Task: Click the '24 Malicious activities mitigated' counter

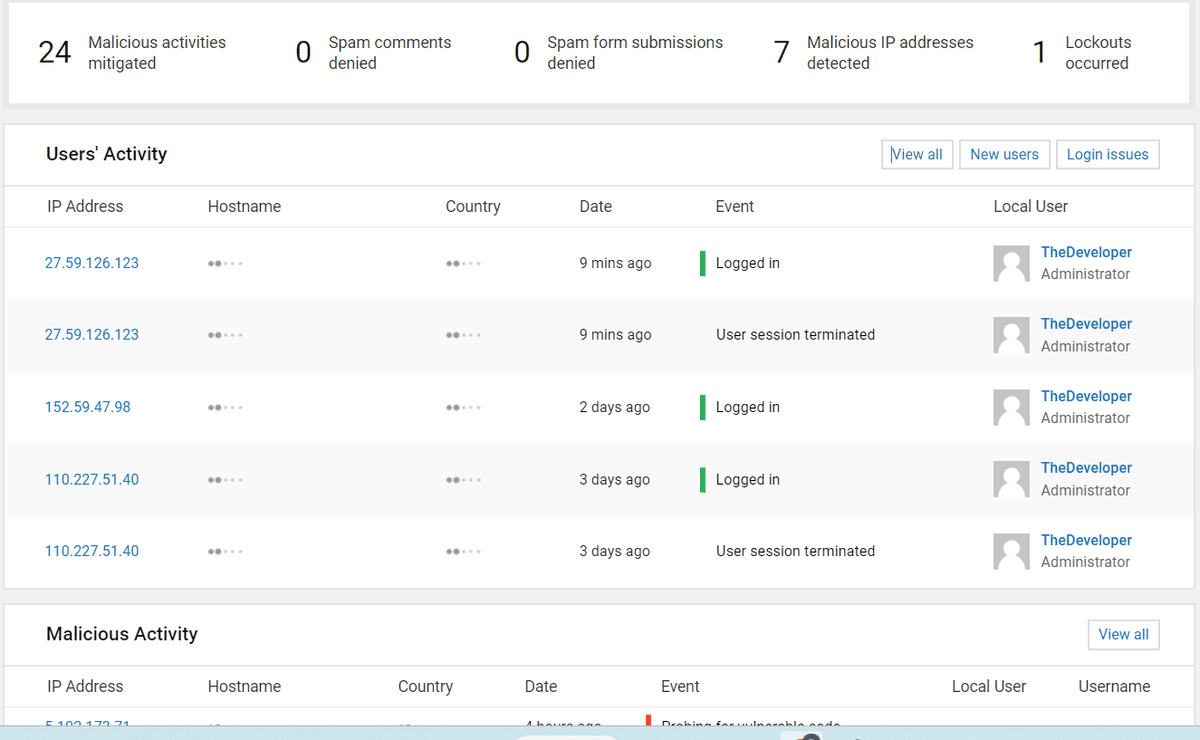Action: click(128, 52)
